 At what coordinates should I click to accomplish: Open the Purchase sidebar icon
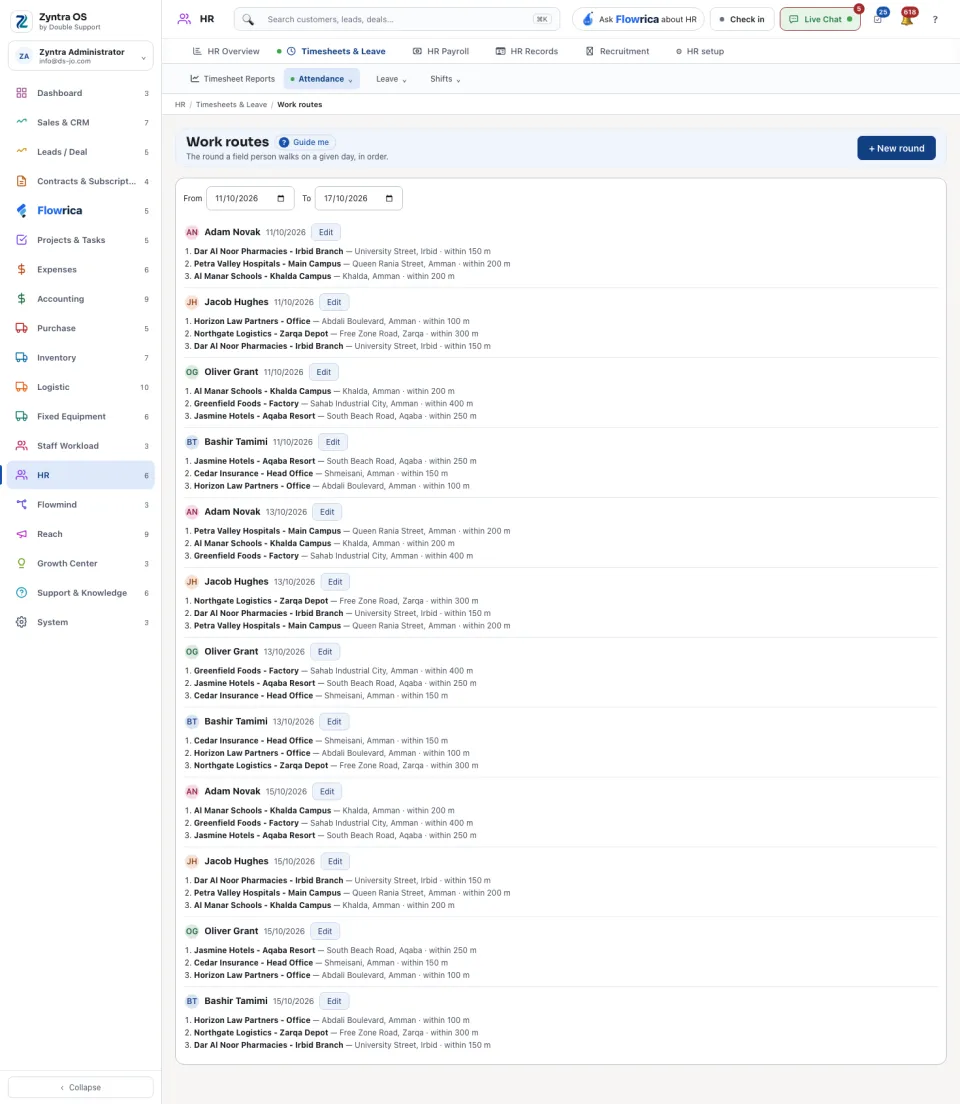point(22,328)
